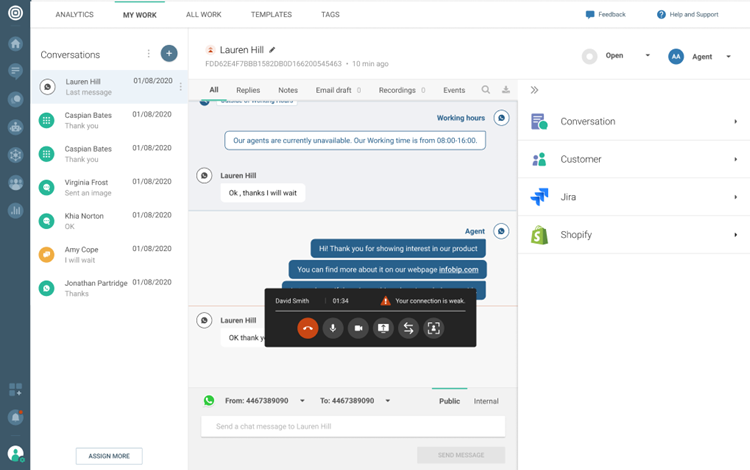Switch to the ALL WORK tab
The image size is (750, 470).
[204, 15]
